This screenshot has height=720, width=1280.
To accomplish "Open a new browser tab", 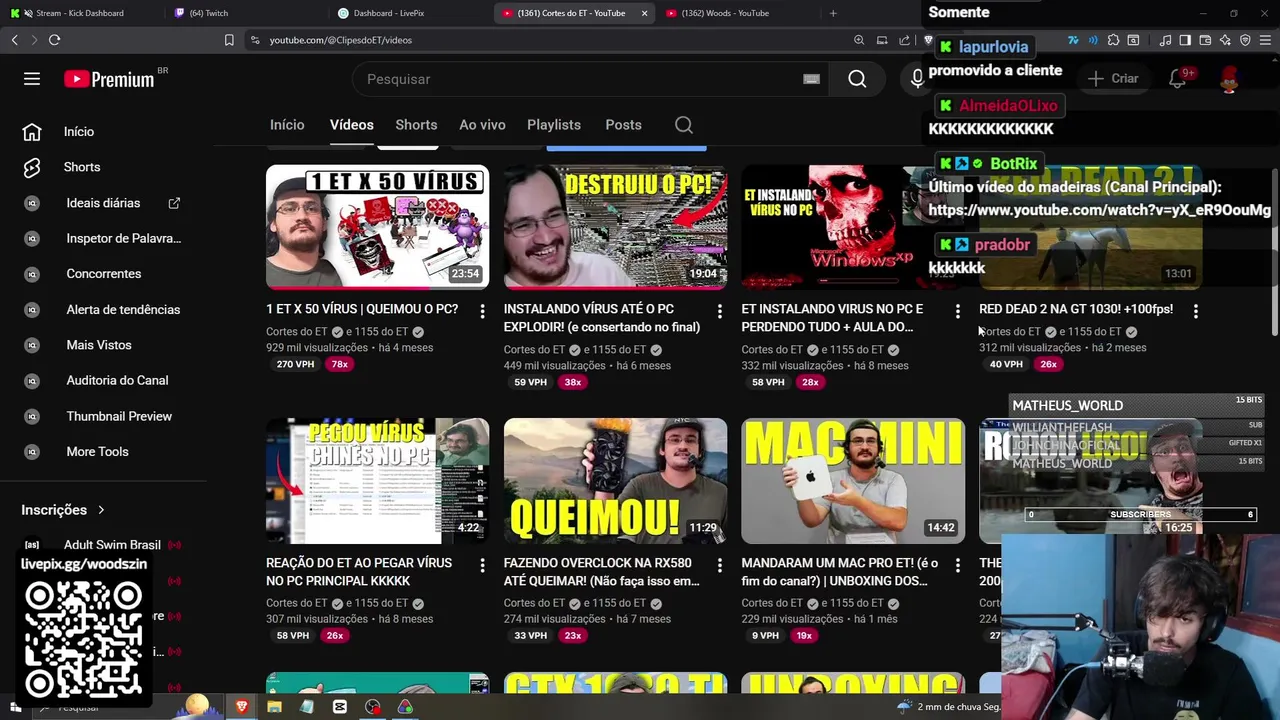I will coord(833,13).
